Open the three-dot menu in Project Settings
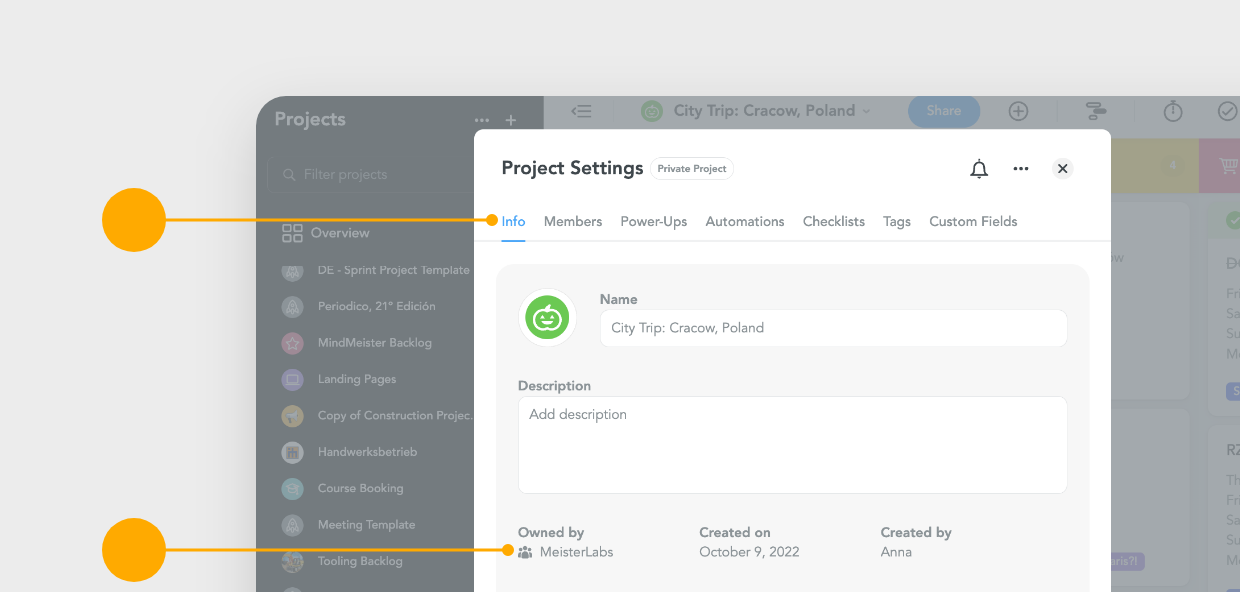1240x592 pixels. coord(1021,169)
